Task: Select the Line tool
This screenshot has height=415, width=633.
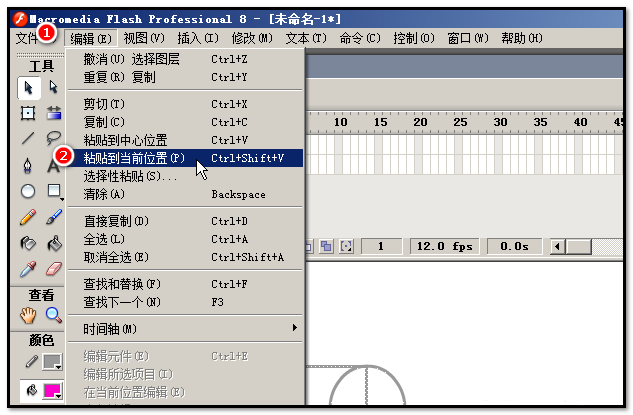Action: [28, 138]
